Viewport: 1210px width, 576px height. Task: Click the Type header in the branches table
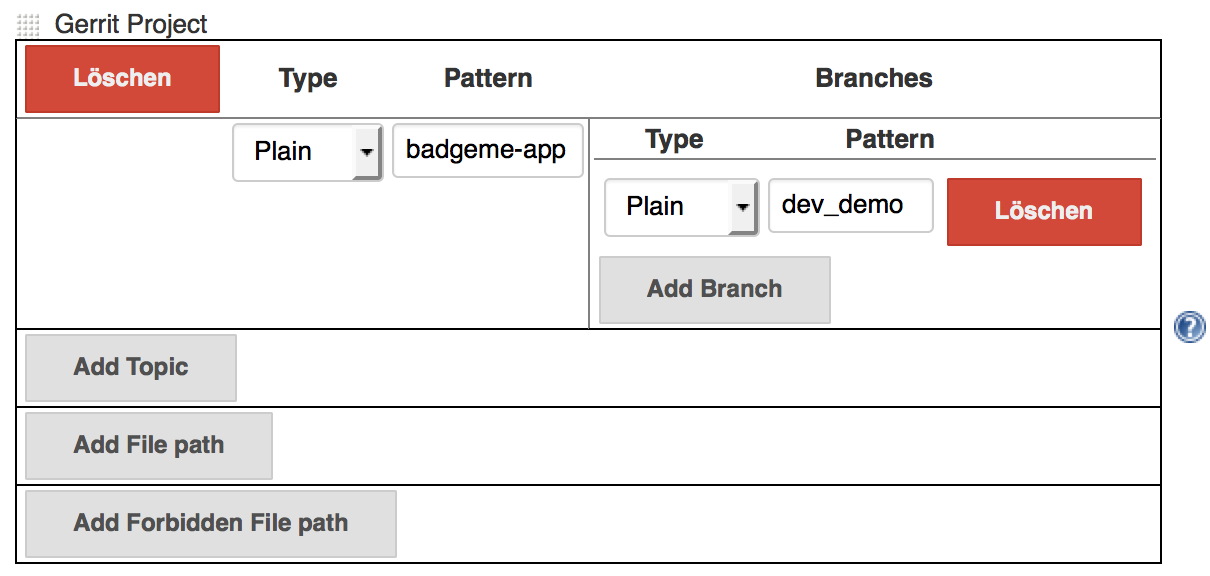[673, 139]
